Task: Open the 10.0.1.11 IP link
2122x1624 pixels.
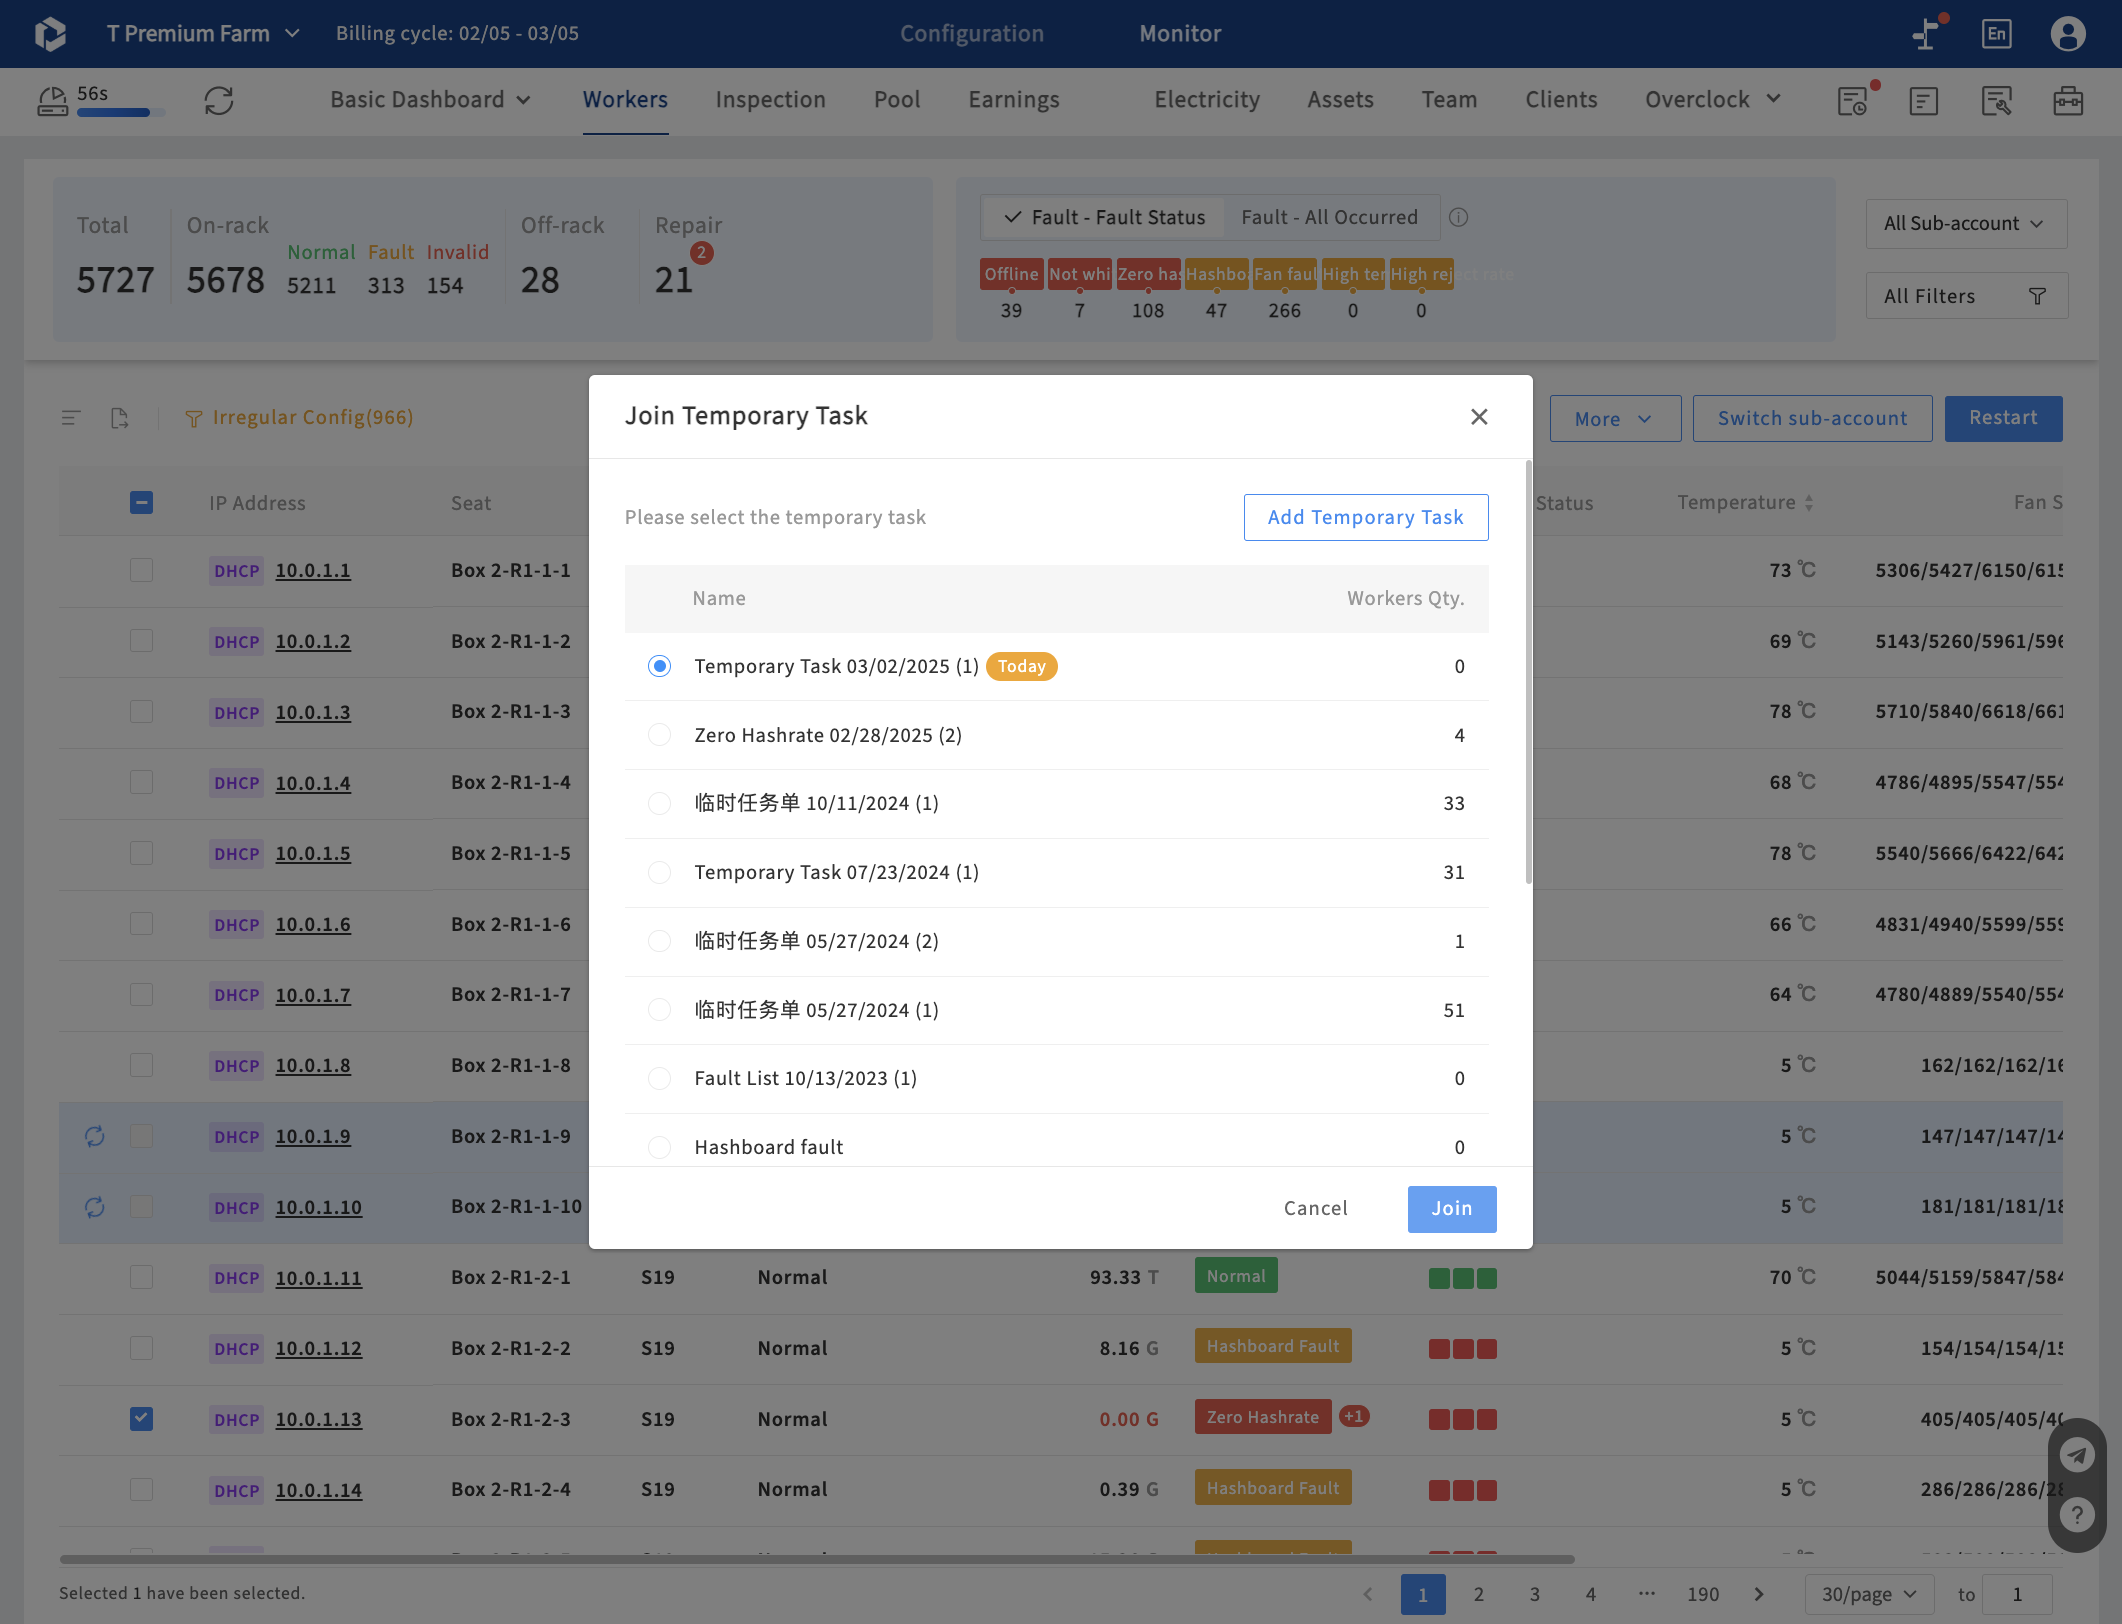Action: [318, 1277]
